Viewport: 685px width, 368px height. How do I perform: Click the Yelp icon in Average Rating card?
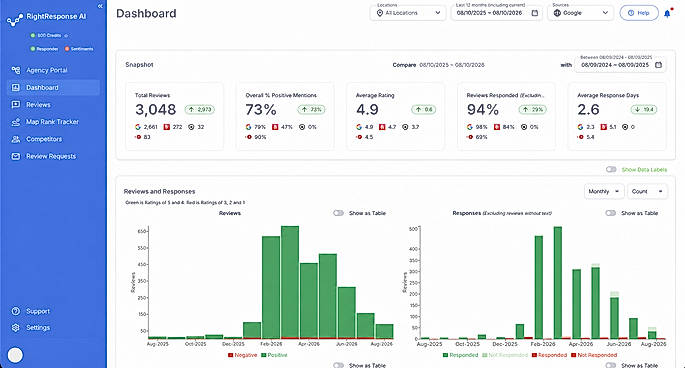382,127
